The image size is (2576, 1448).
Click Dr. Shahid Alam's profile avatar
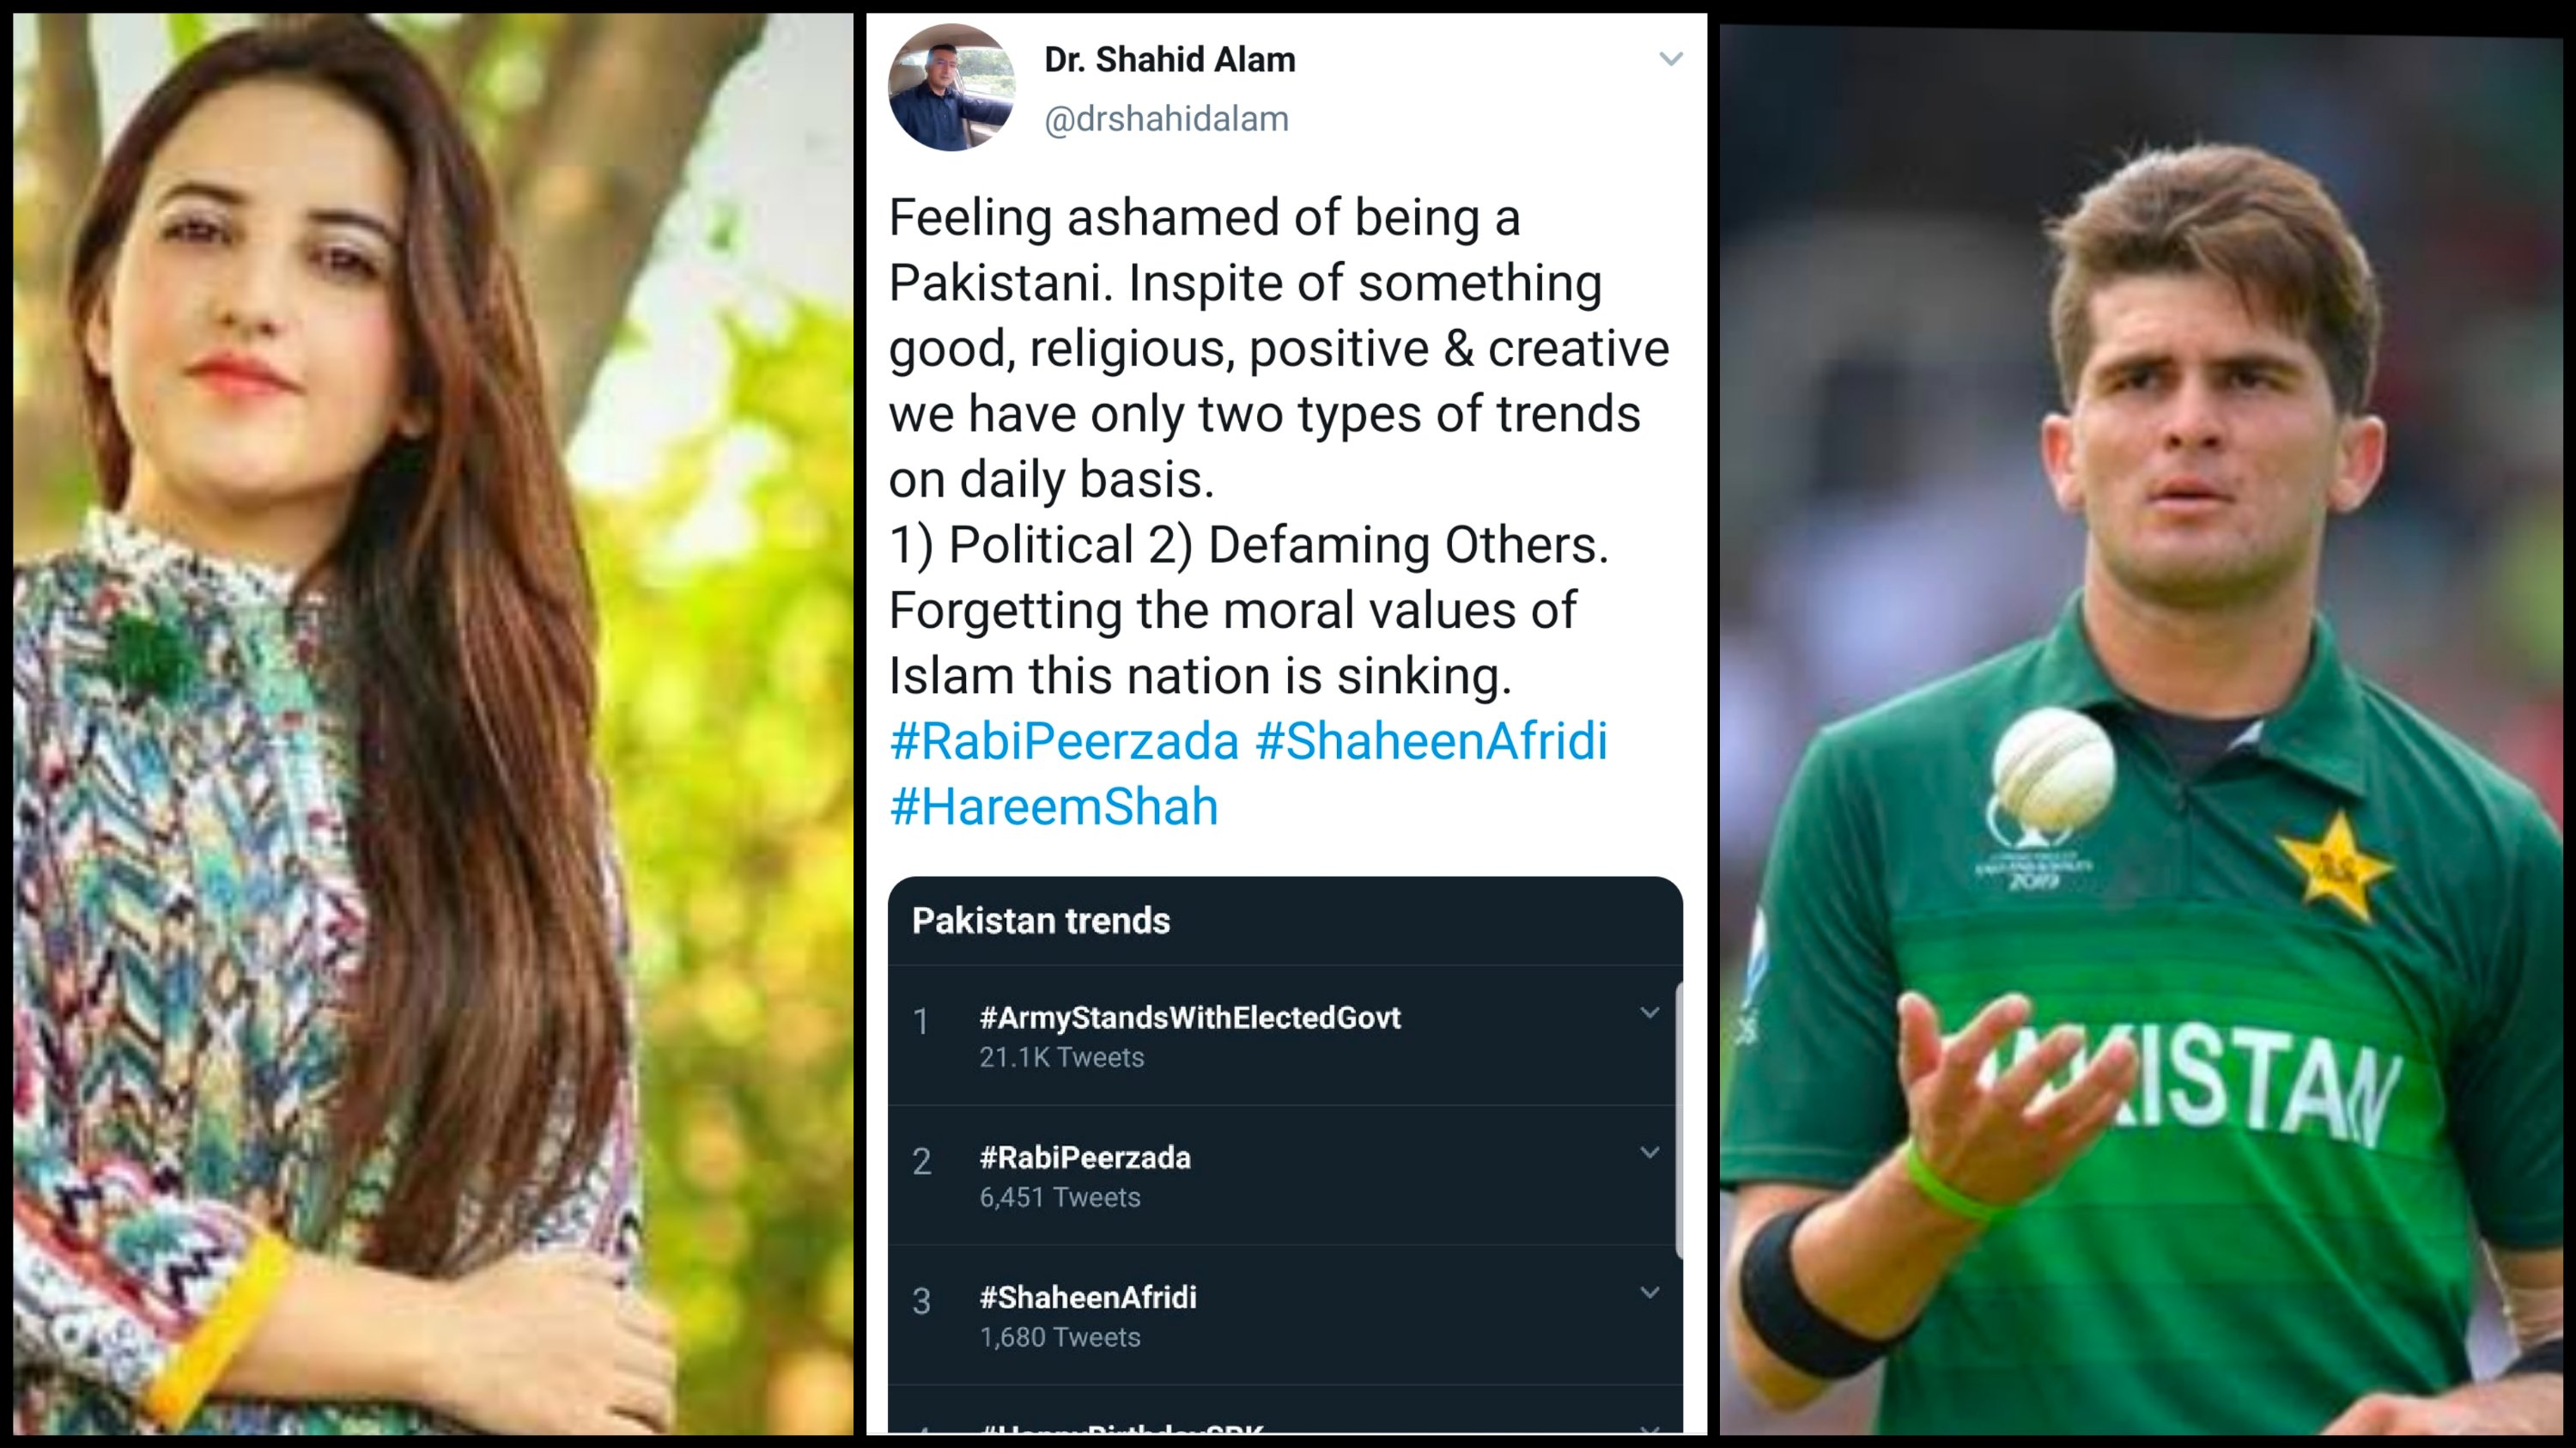click(951, 88)
